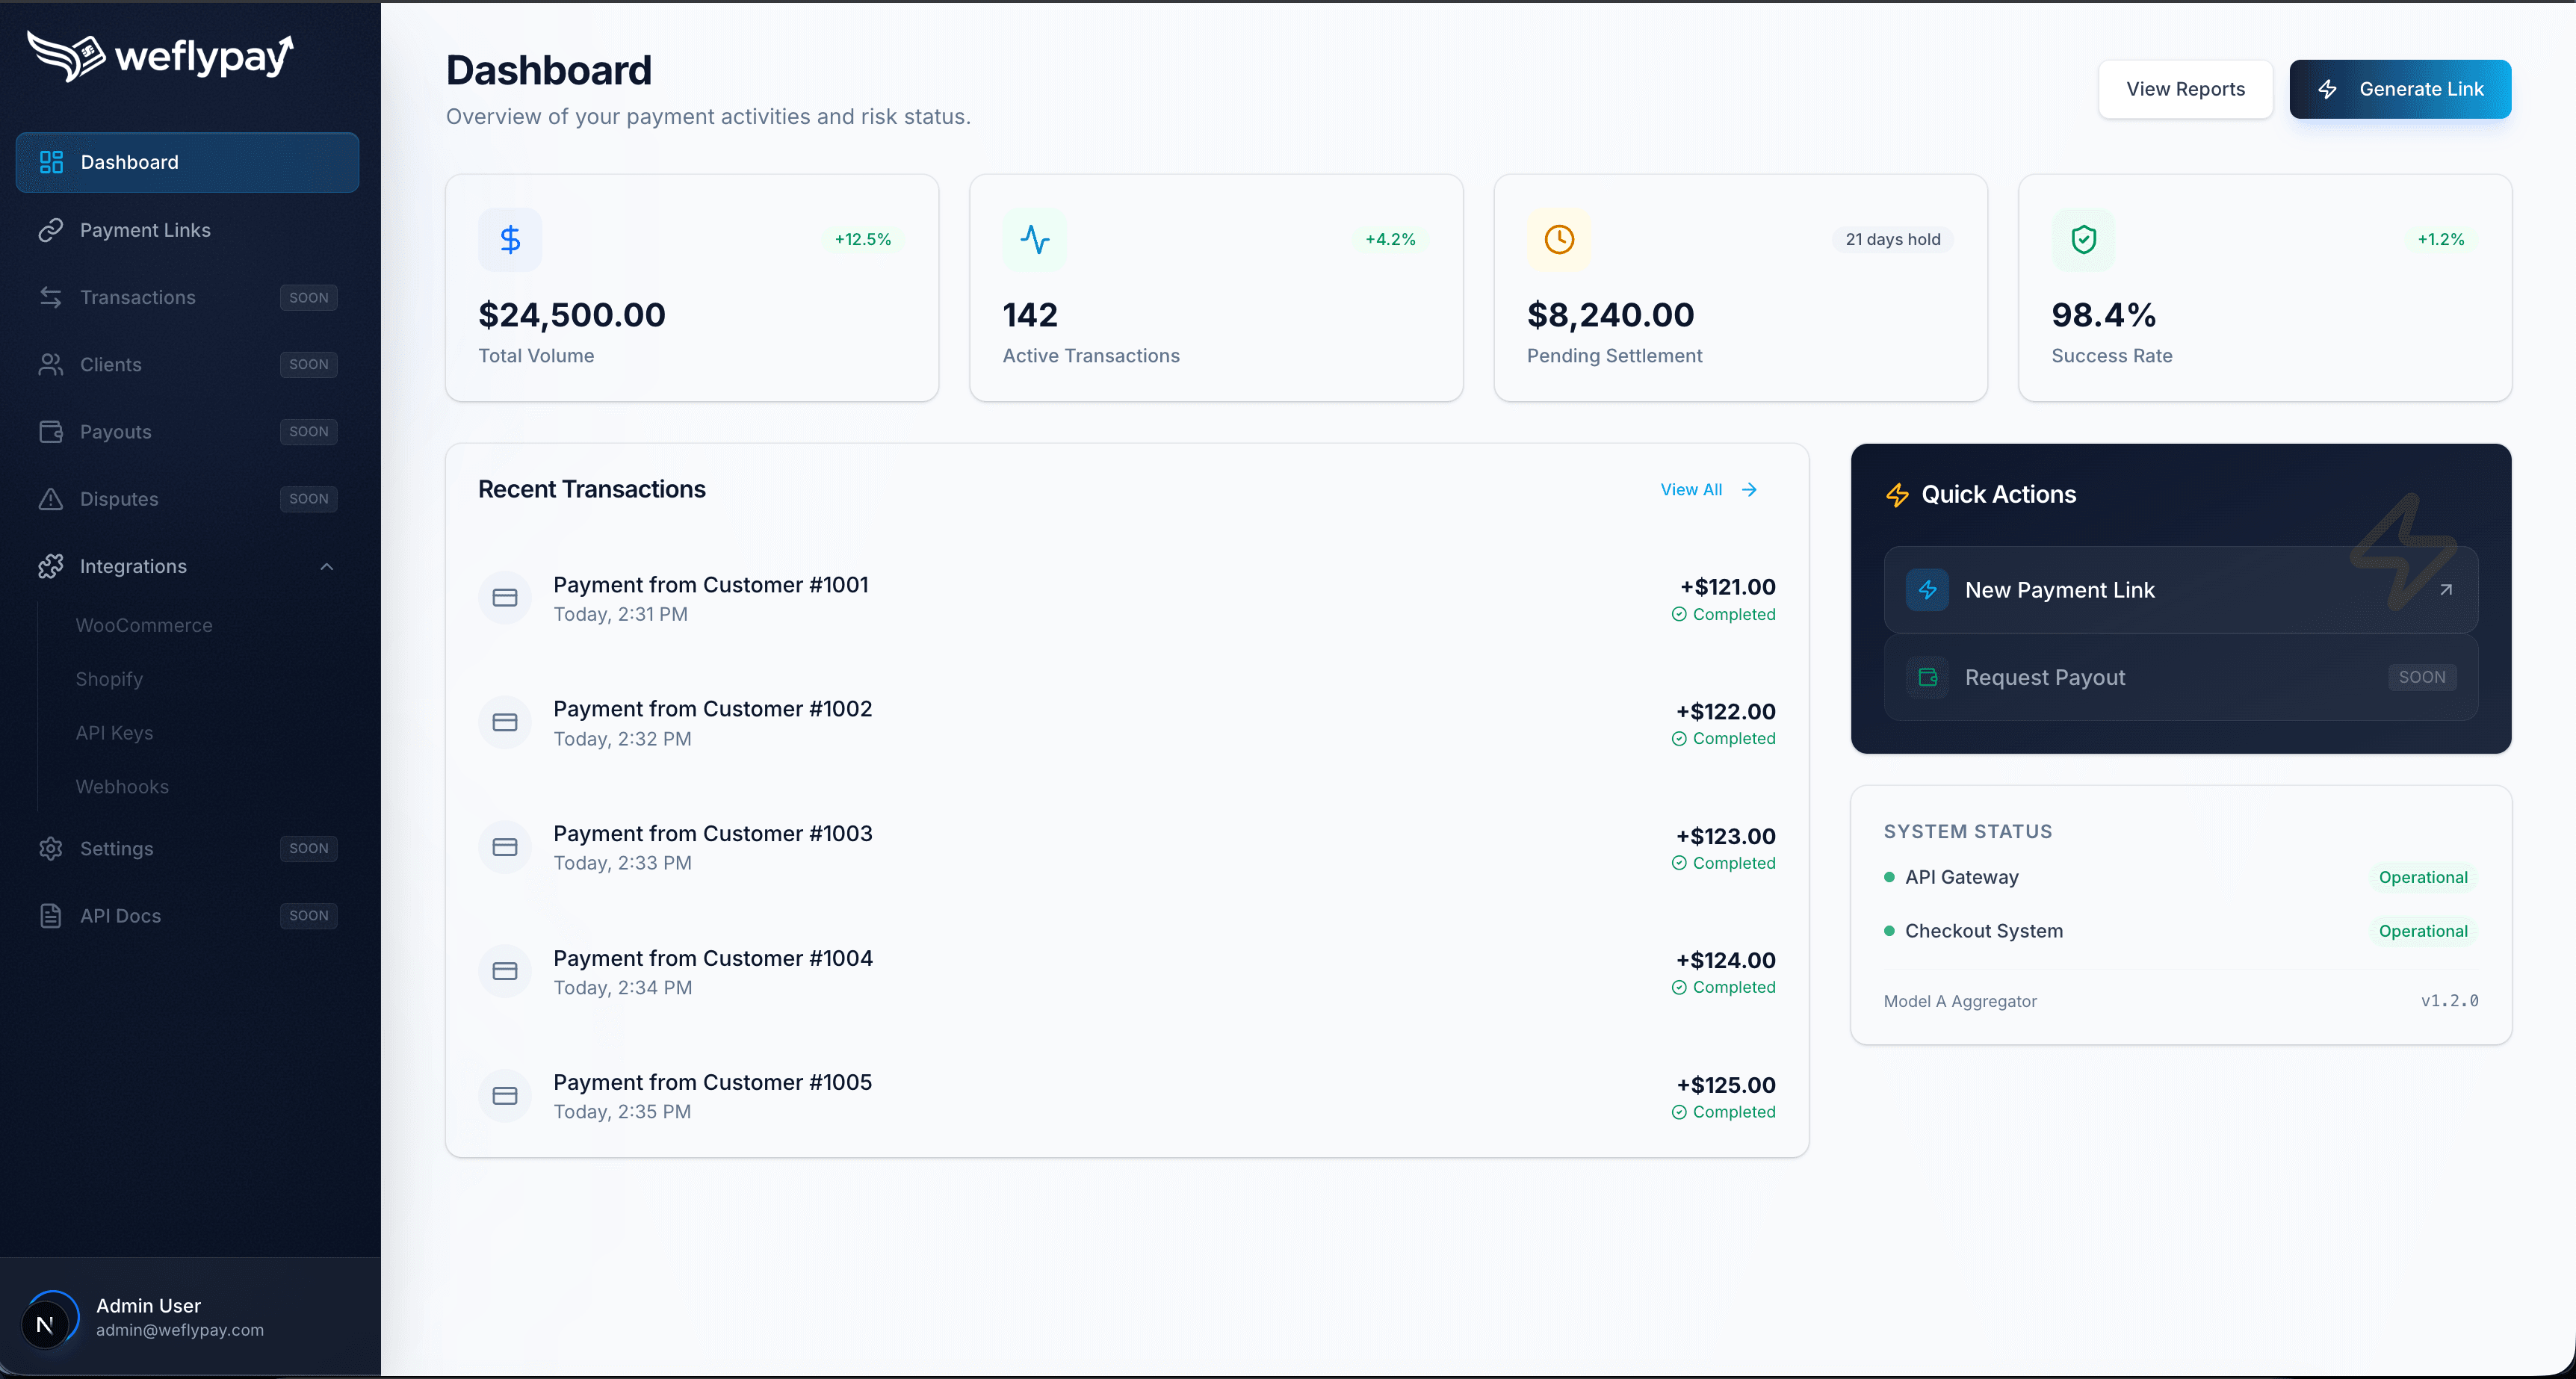The image size is (2576, 1379).
Task: Click the Checkout System Operational badge
Action: point(2423,931)
